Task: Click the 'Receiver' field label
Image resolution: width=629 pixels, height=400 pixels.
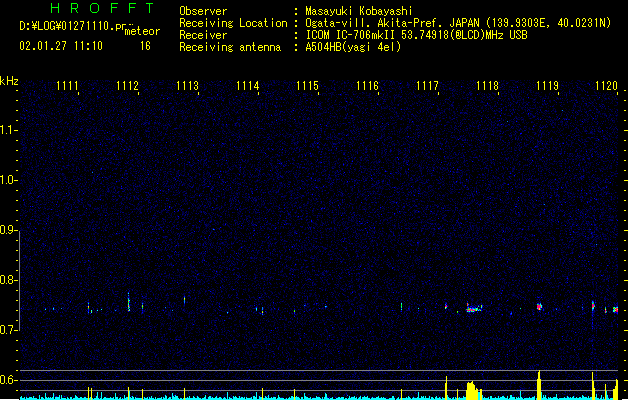Action: point(203,35)
